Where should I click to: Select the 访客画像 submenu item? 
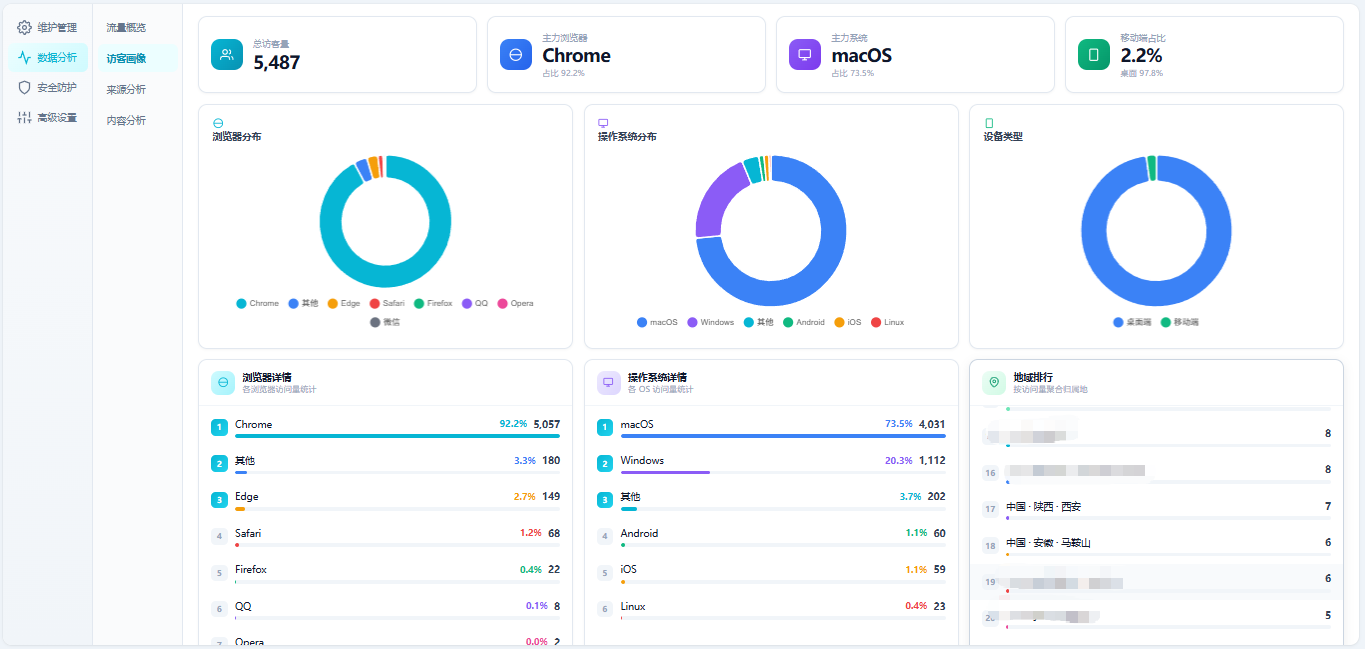[126, 58]
